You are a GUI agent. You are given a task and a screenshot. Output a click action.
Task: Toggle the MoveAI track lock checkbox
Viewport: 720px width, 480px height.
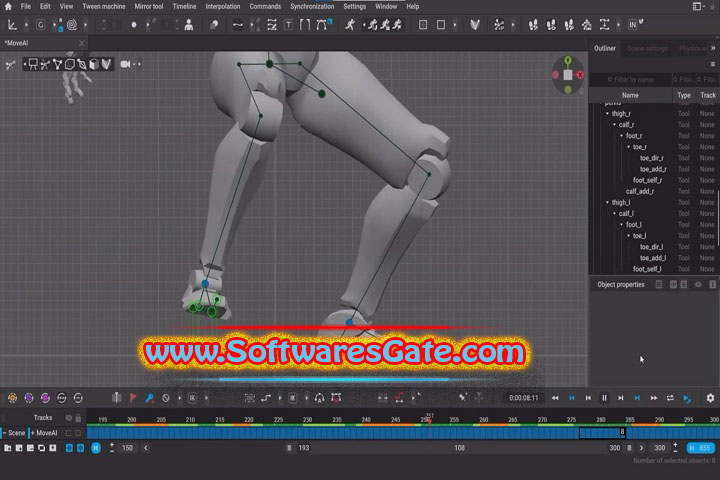78,433
